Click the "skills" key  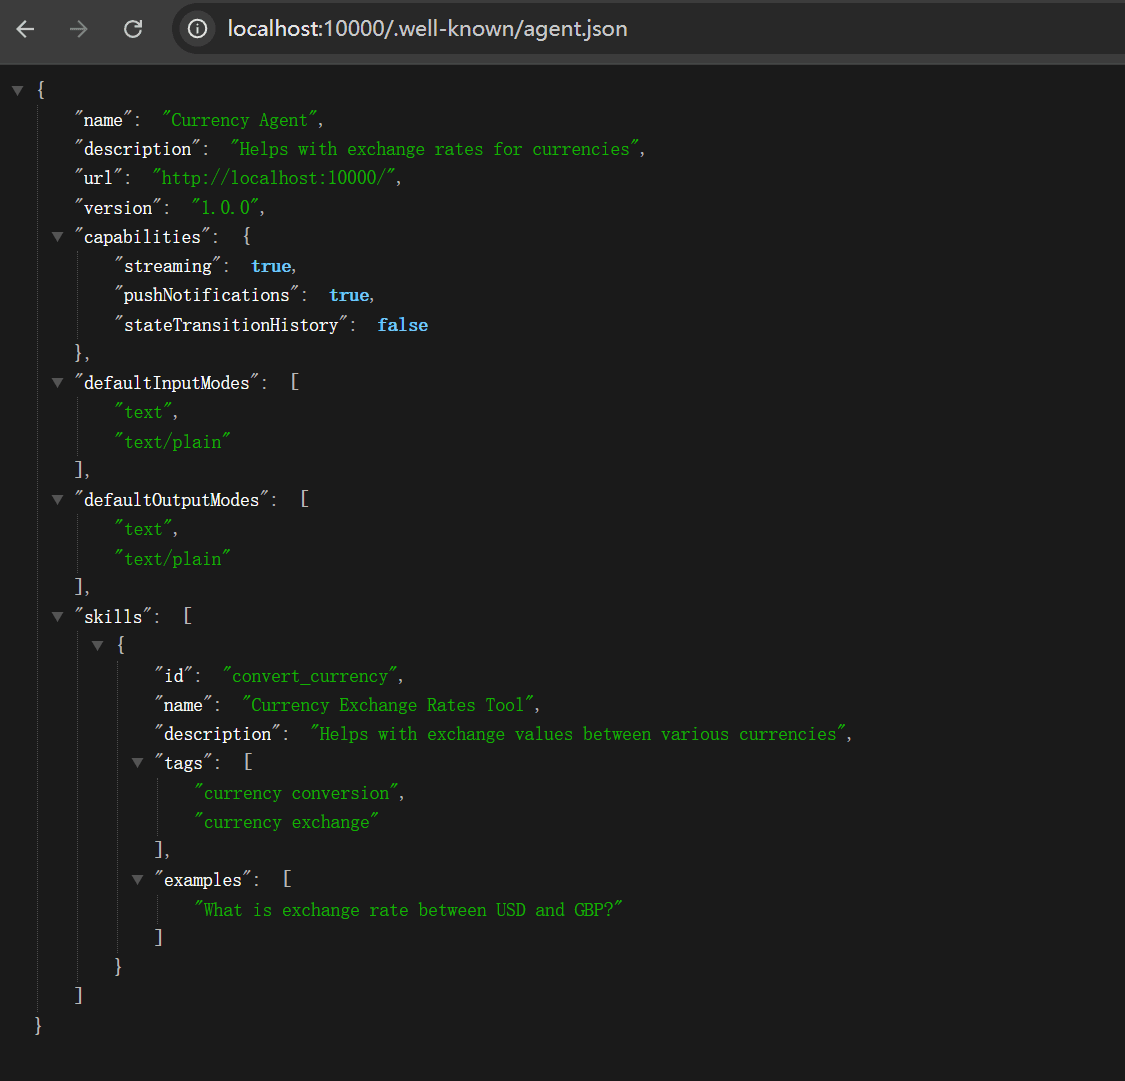(113, 617)
